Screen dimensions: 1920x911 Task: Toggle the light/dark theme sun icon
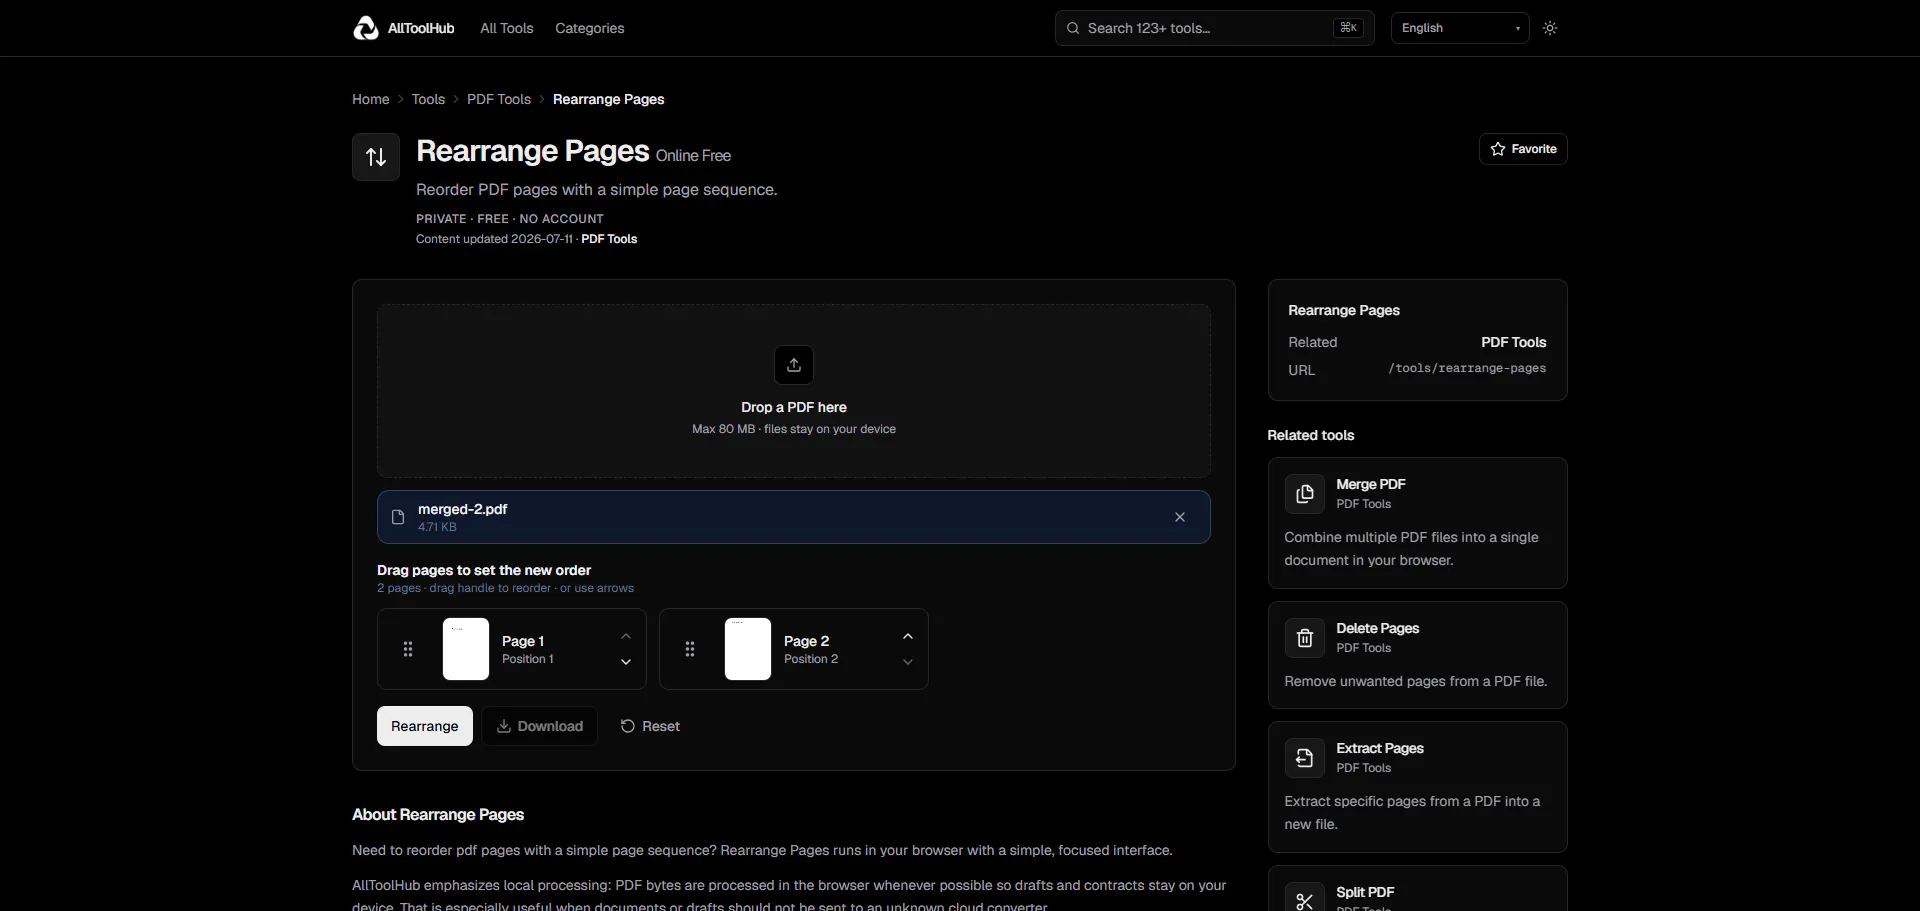point(1550,28)
